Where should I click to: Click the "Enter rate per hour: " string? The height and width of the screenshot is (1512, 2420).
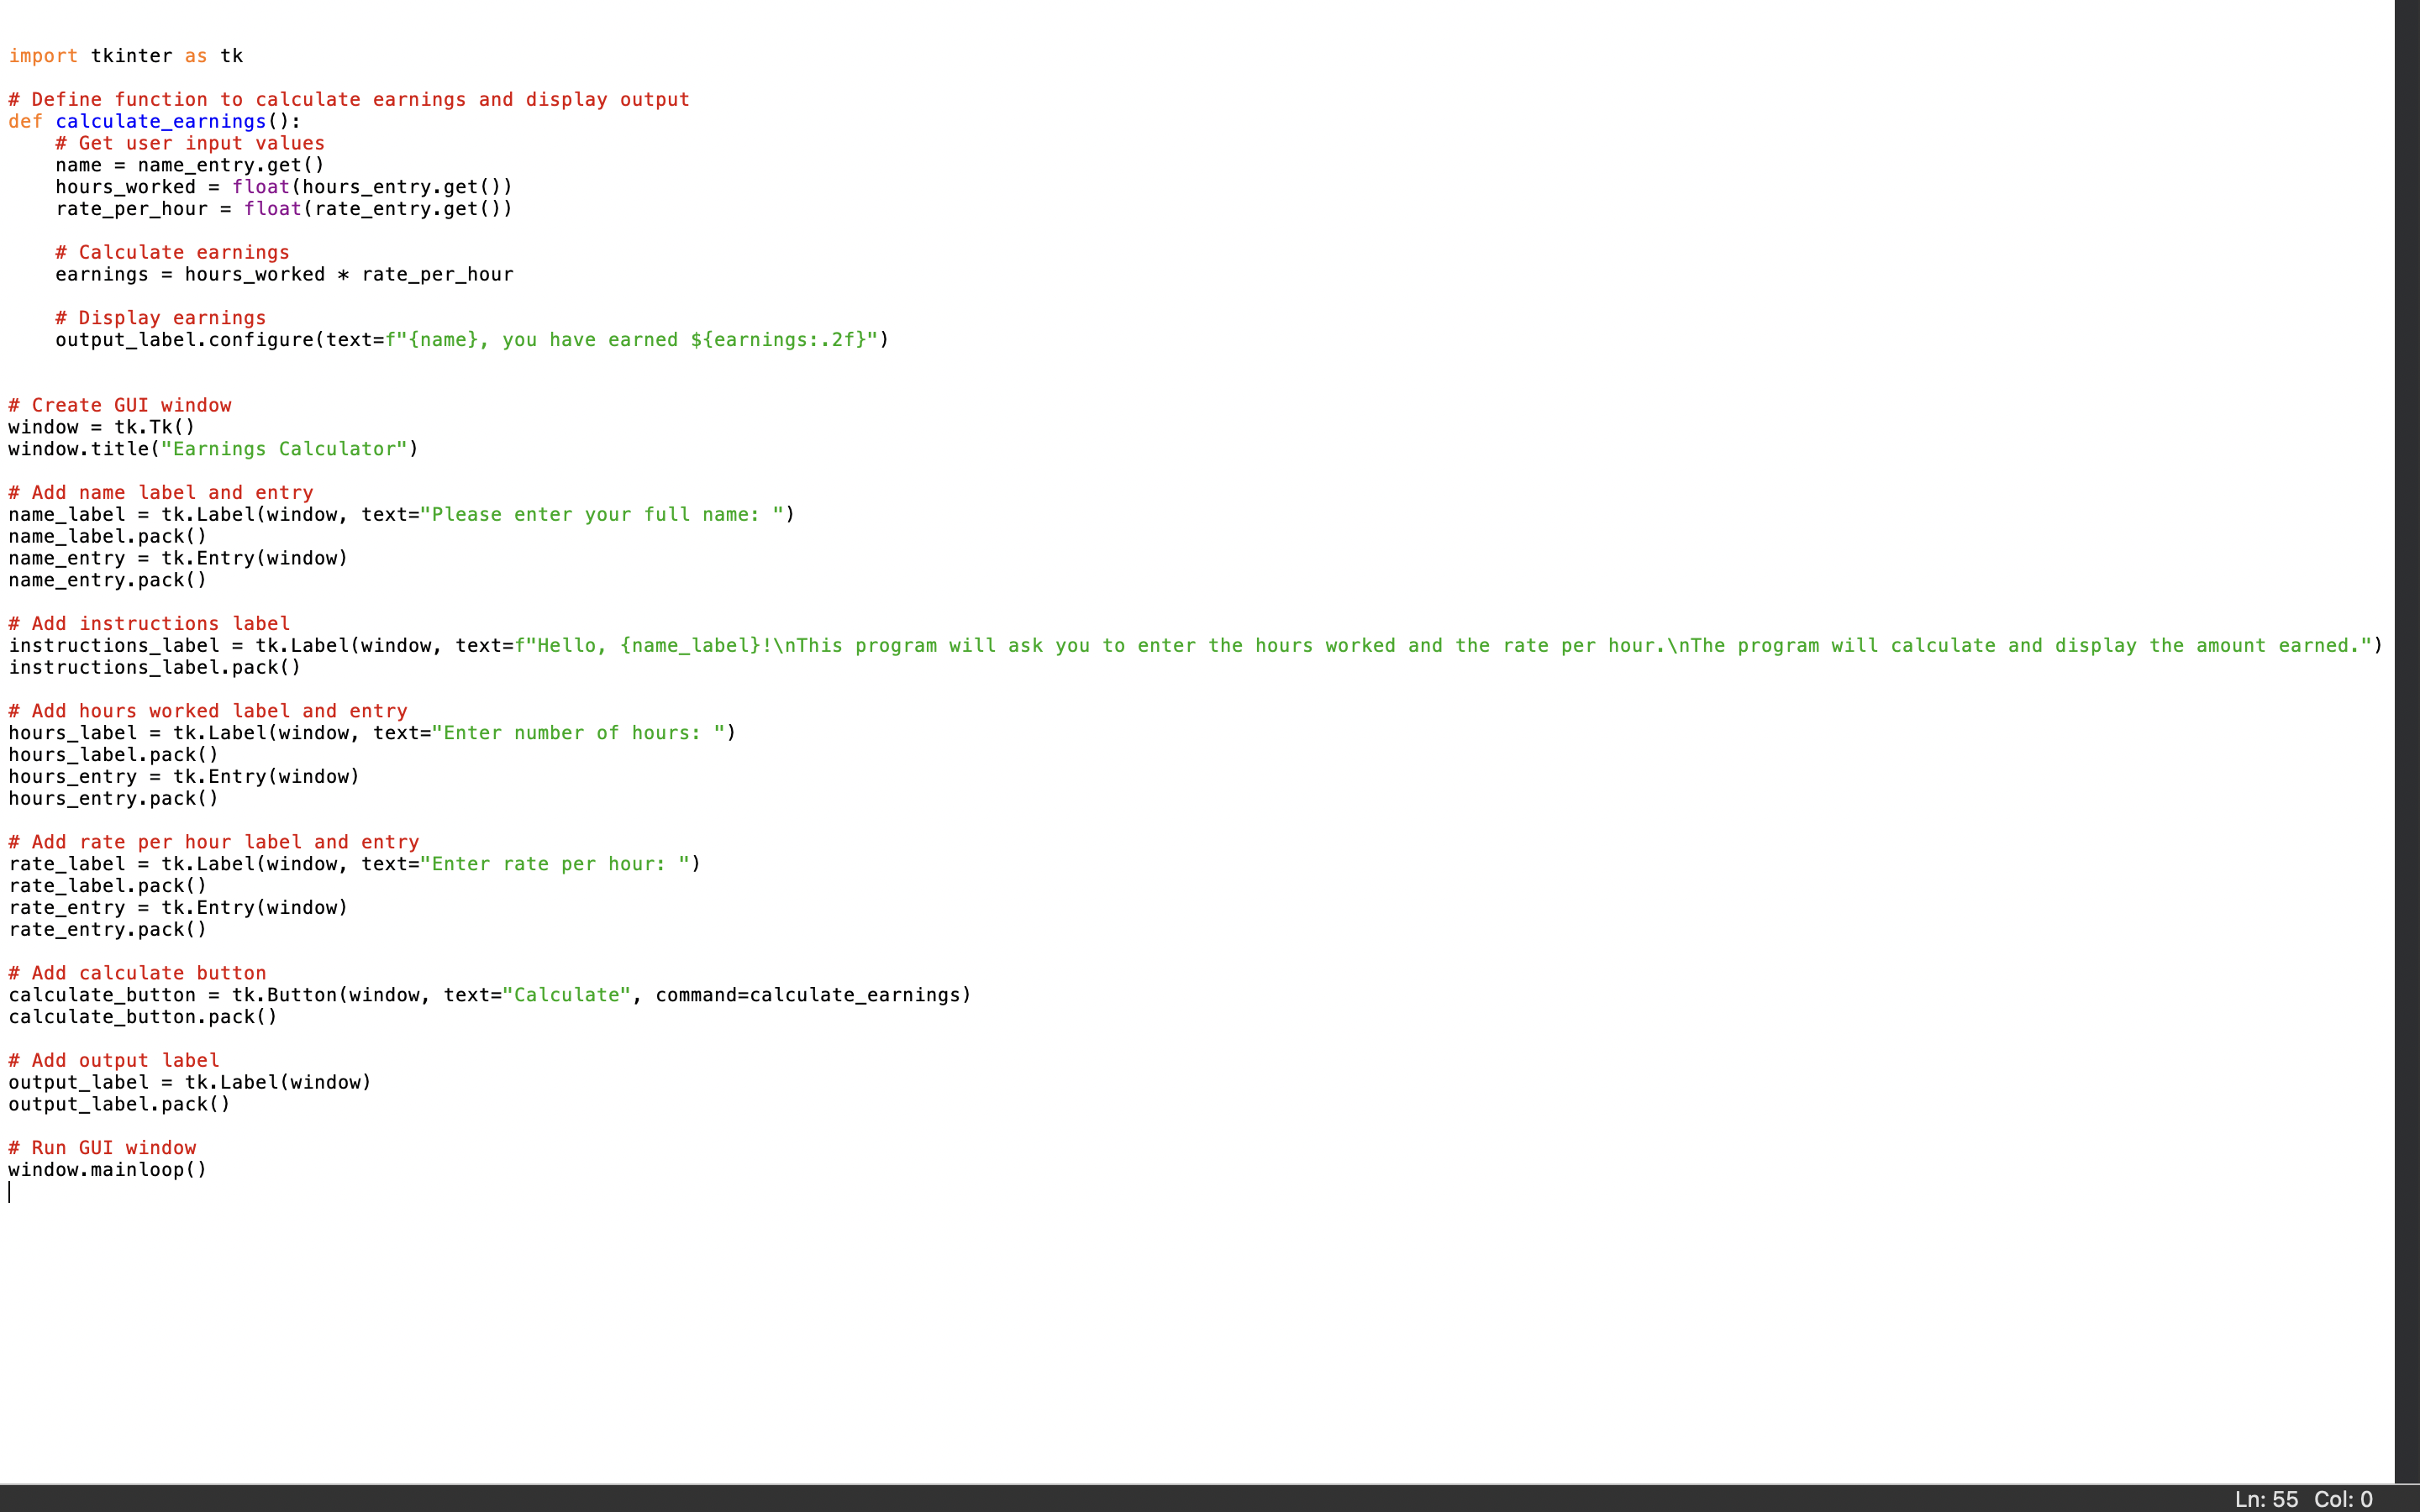[555, 864]
